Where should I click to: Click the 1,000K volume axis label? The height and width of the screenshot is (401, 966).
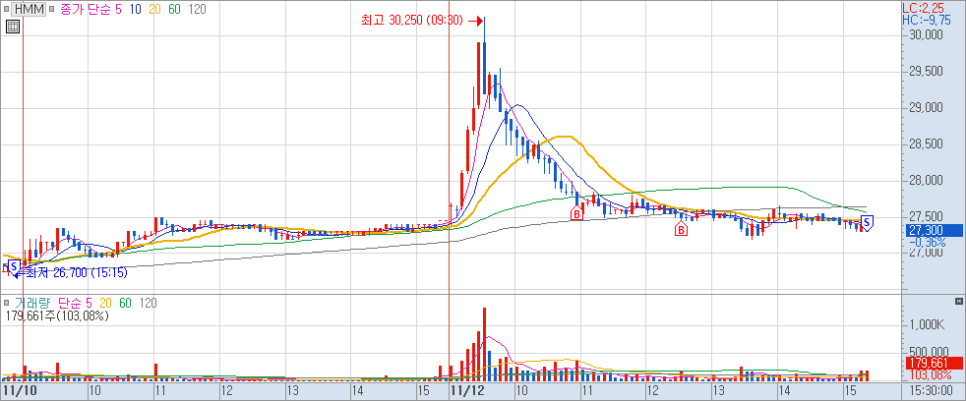tap(927, 325)
